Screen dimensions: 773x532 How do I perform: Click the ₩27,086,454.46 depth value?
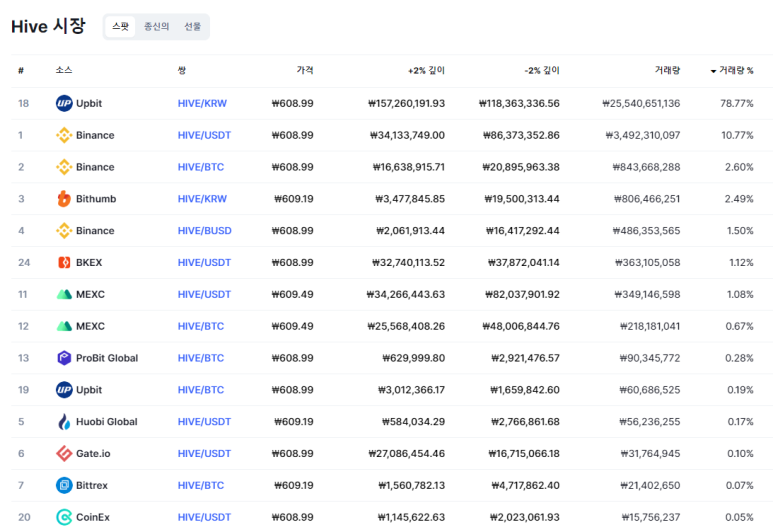pos(407,453)
